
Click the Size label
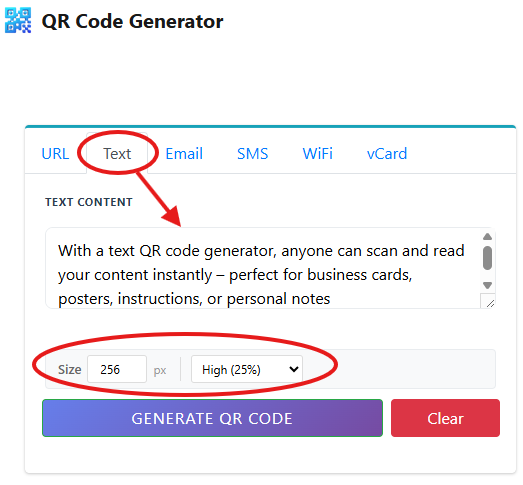click(69, 370)
